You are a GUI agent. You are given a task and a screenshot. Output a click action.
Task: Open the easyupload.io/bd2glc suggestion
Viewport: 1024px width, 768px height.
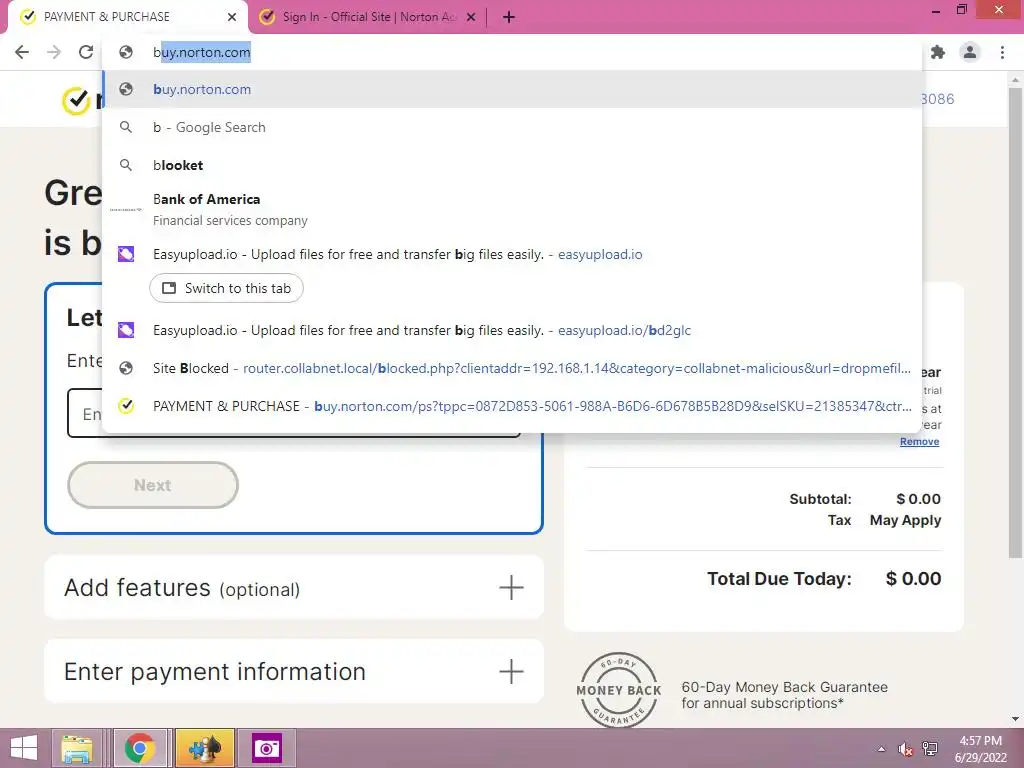point(513,330)
